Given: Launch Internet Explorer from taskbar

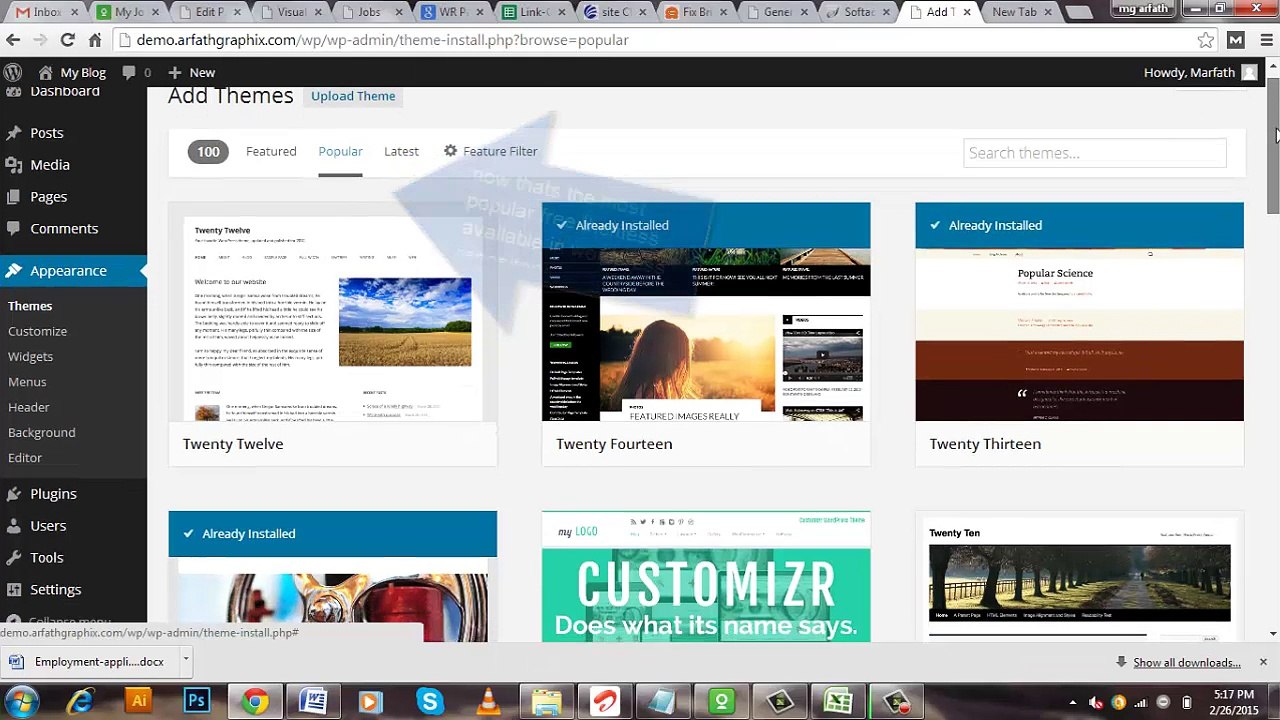Looking at the screenshot, I should pos(81,702).
